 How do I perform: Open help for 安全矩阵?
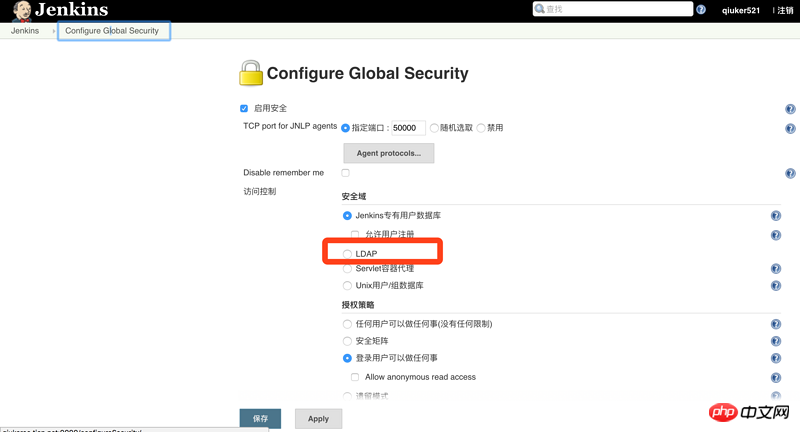(x=776, y=341)
